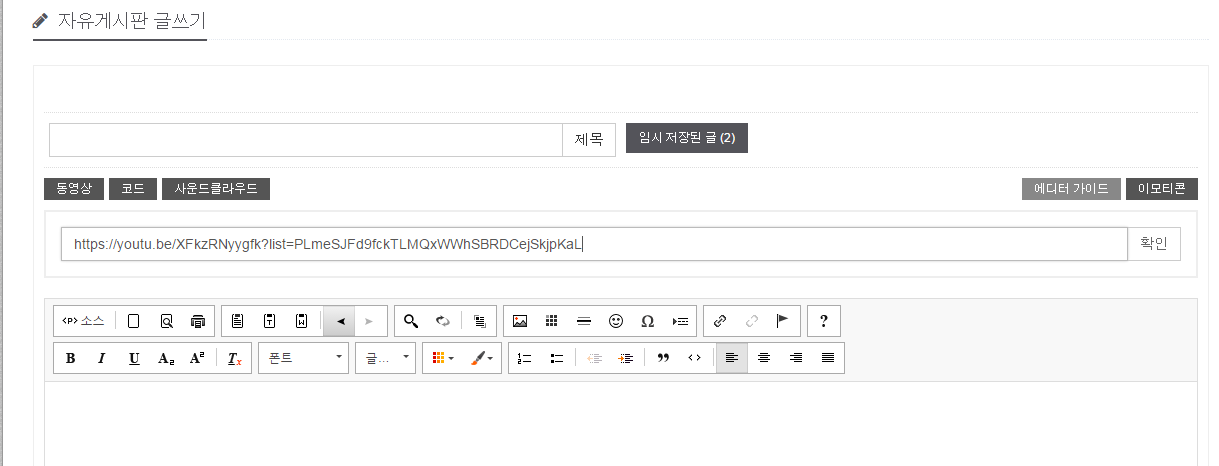Image resolution: width=1219 pixels, height=466 pixels.
Task: Click the code snippet brackets icon
Action: pyautogui.click(x=694, y=358)
